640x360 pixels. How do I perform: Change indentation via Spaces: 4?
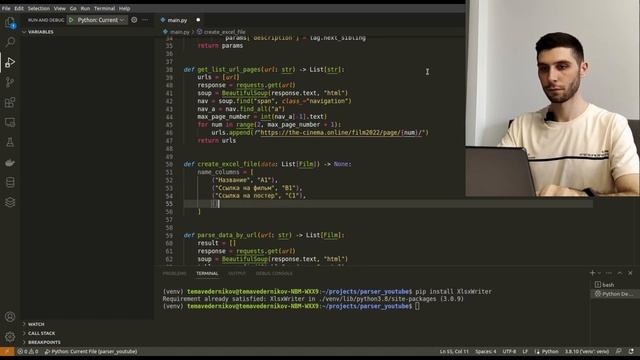[485, 351]
